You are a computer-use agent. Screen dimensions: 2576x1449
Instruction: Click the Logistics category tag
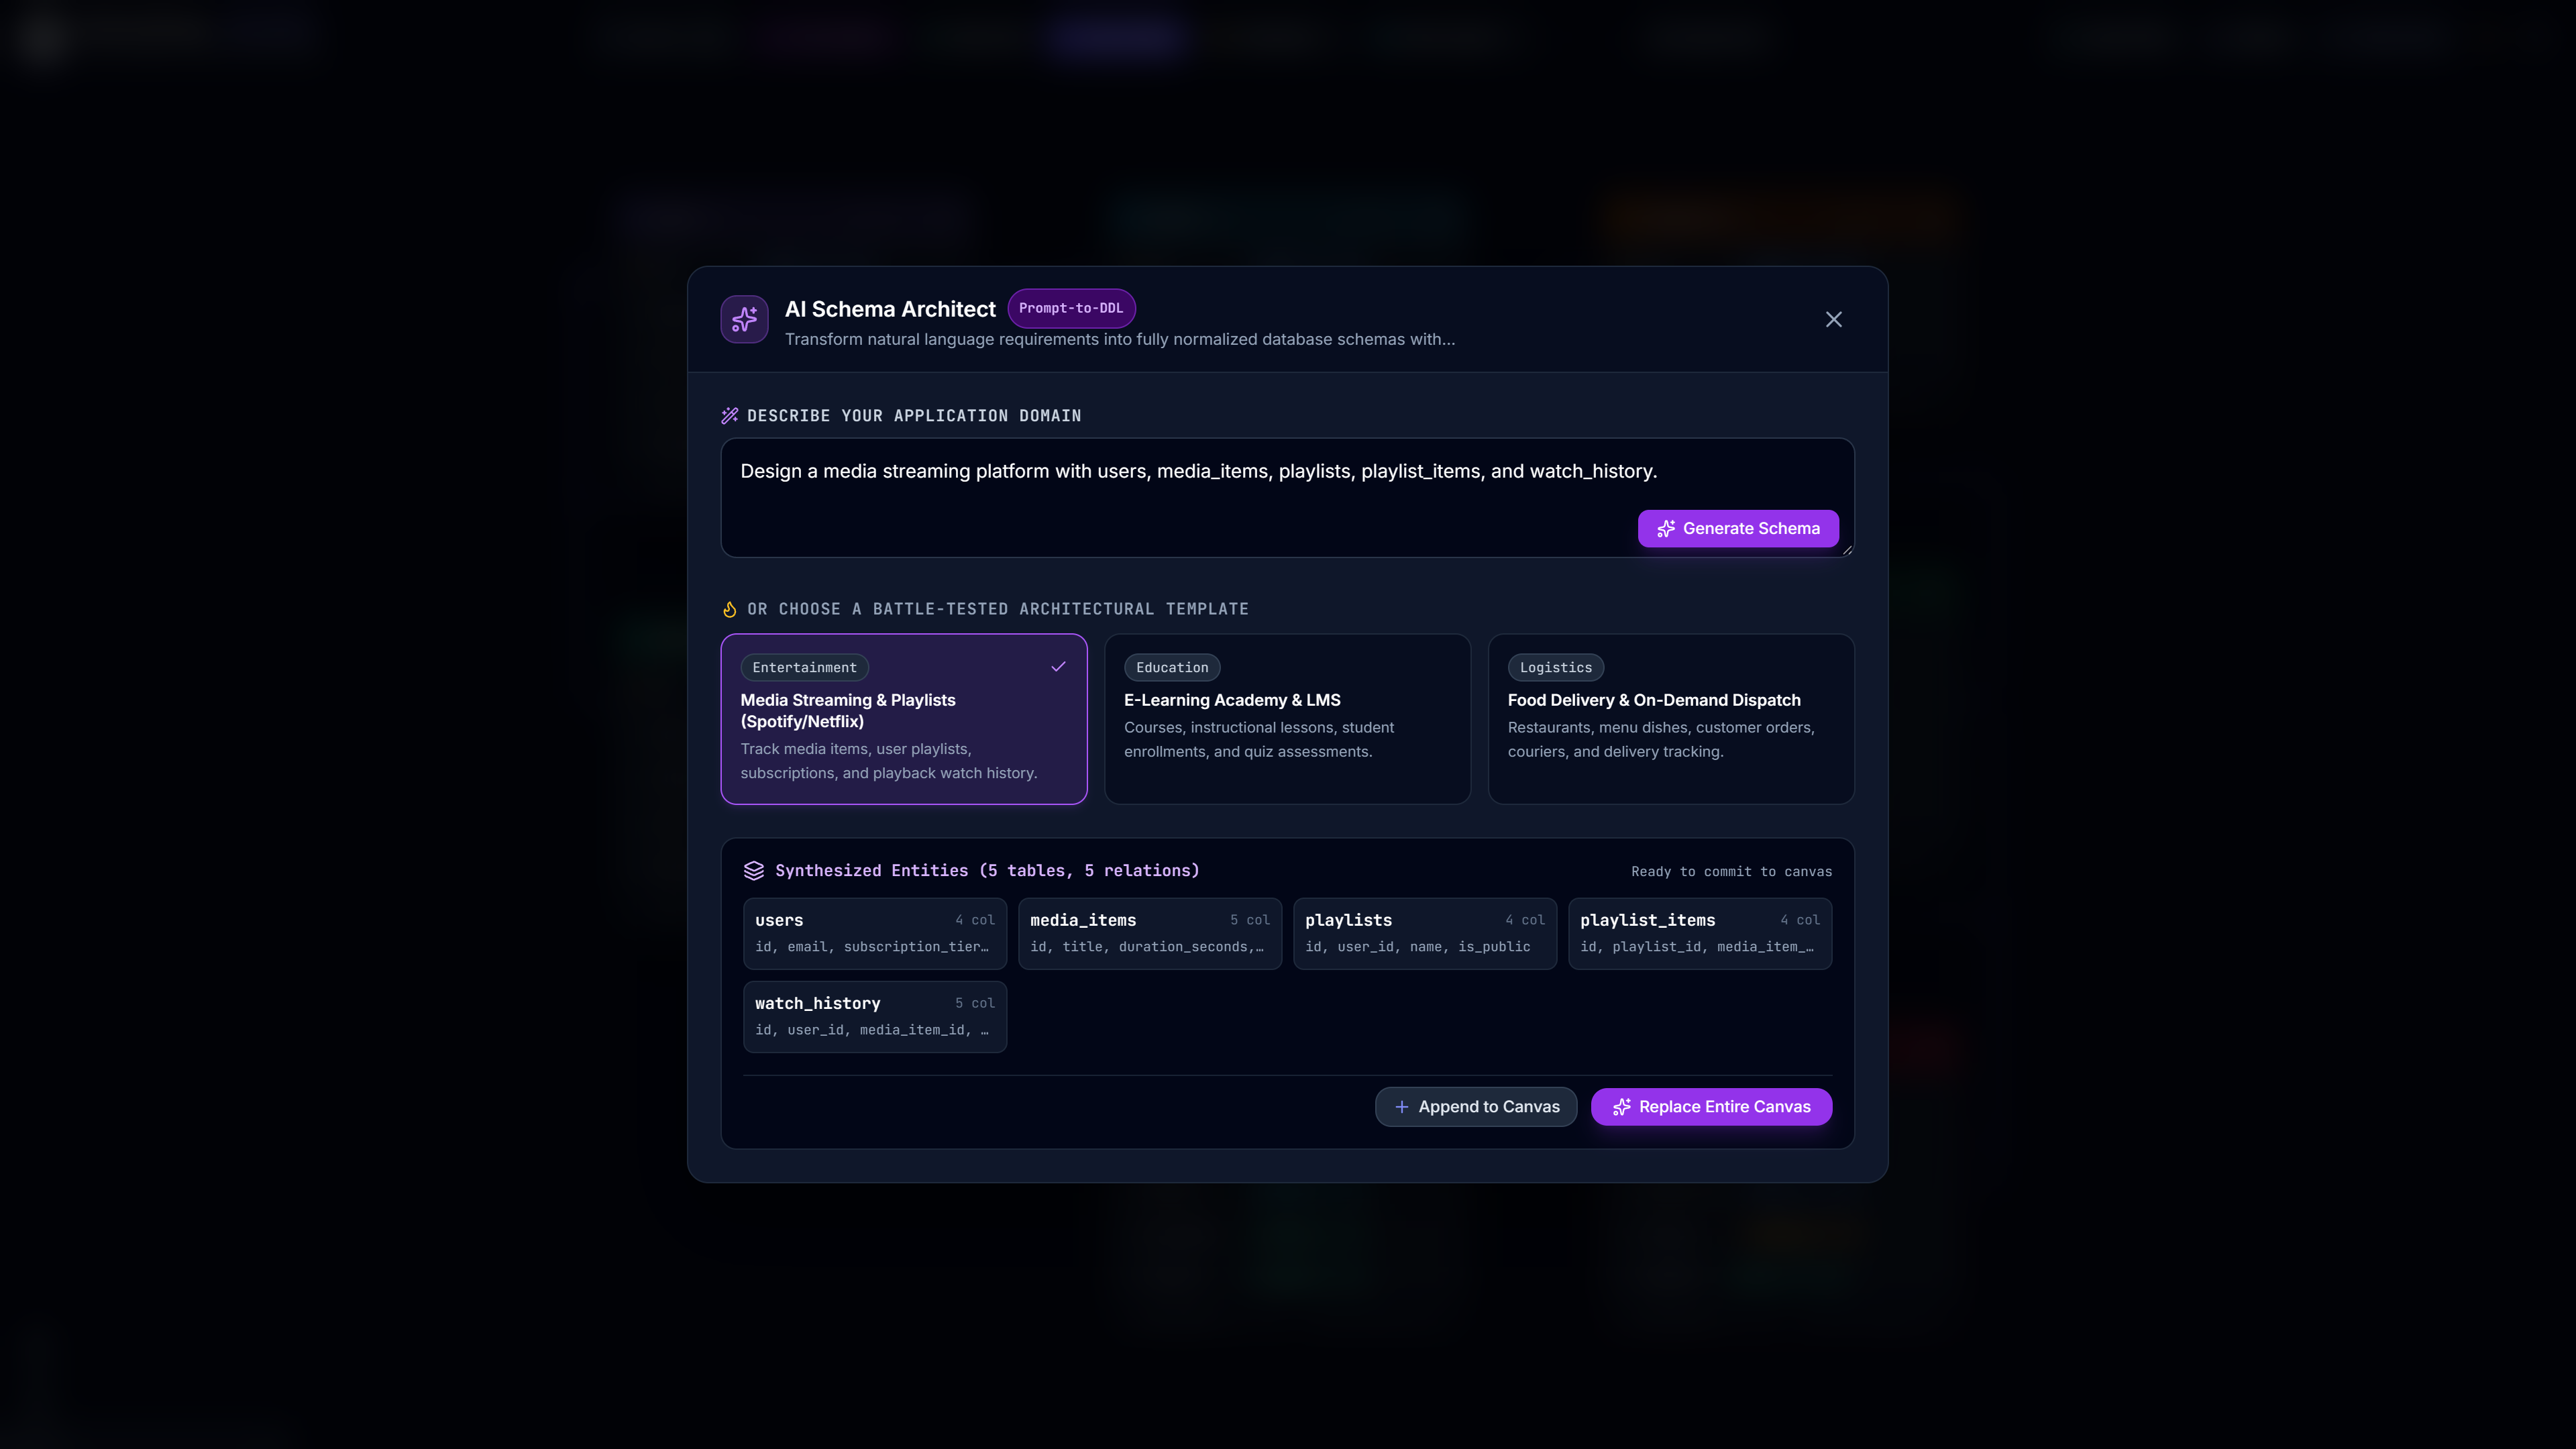click(x=1556, y=667)
